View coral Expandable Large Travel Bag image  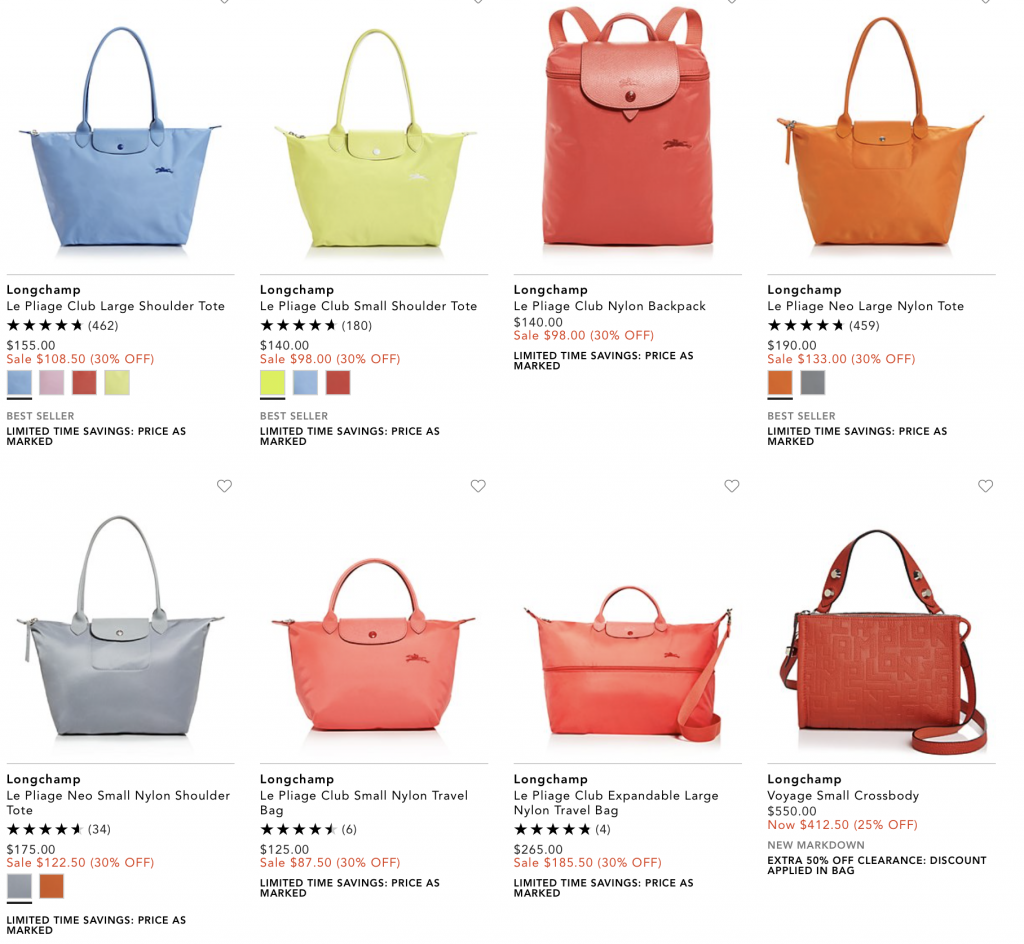click(x=628, y=666)
